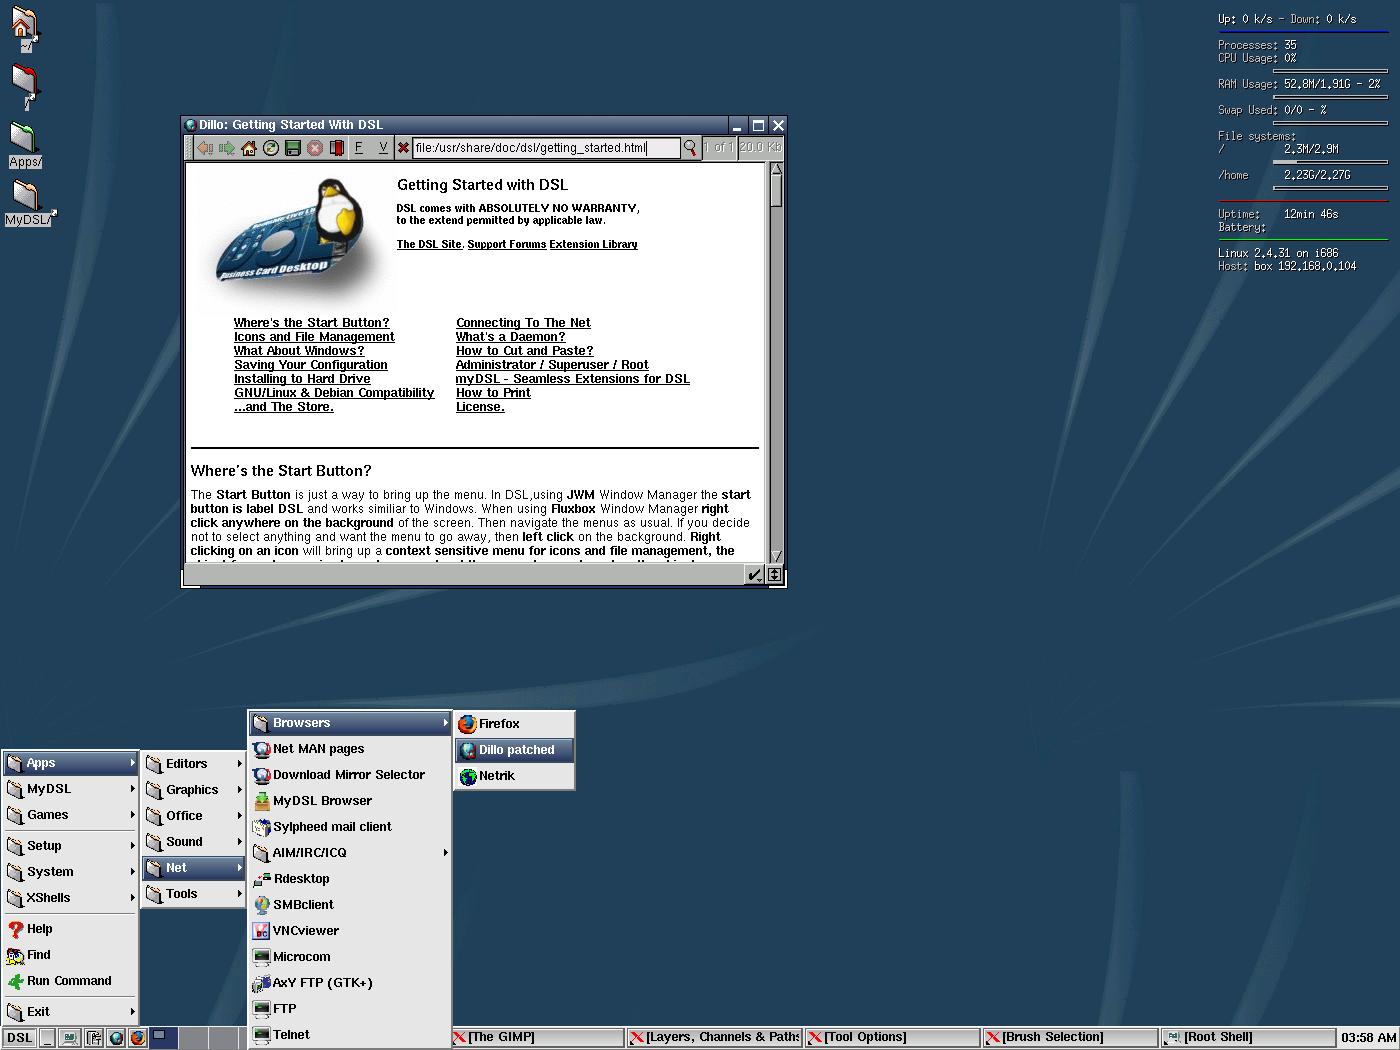The image size is (1400, 1050).
Task: Expand the Graphics submenu
Action: [193, 790]
